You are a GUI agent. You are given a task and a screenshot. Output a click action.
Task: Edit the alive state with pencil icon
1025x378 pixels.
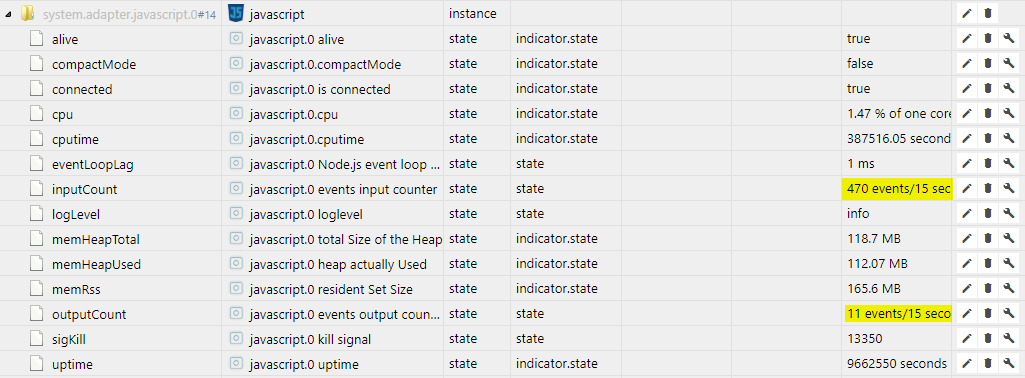point(967,39)
